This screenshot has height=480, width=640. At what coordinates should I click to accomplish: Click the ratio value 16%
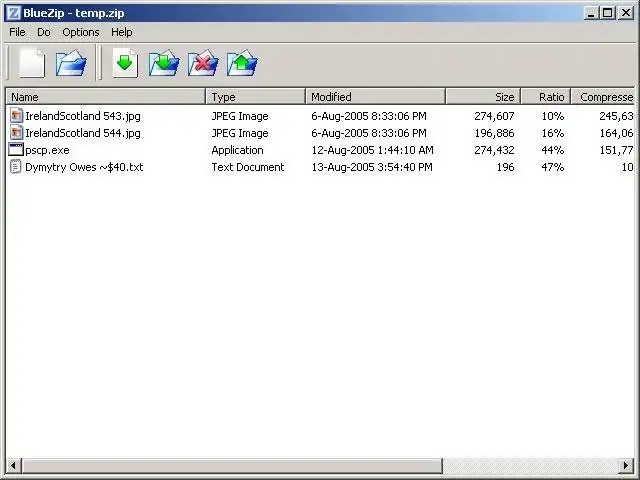tap(553, 133)
